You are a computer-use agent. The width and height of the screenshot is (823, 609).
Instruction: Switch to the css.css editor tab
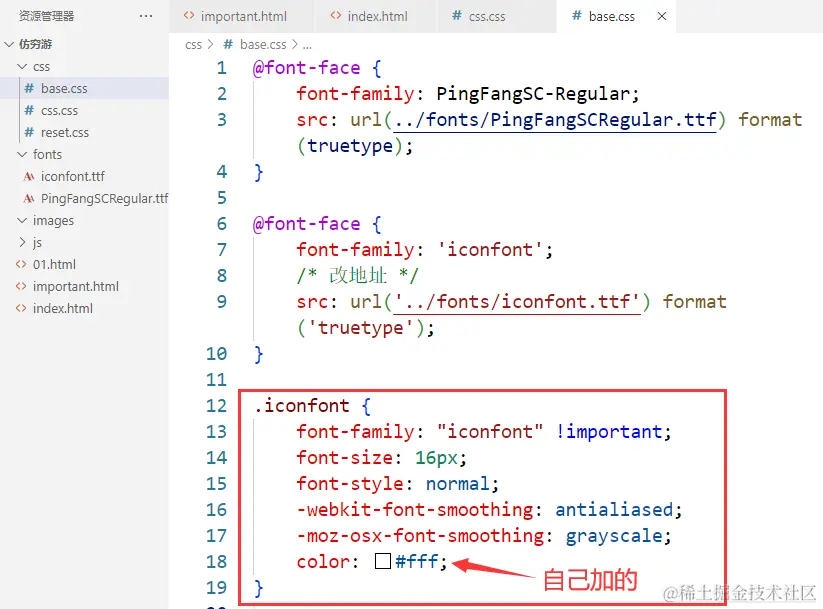pos(497,16)
